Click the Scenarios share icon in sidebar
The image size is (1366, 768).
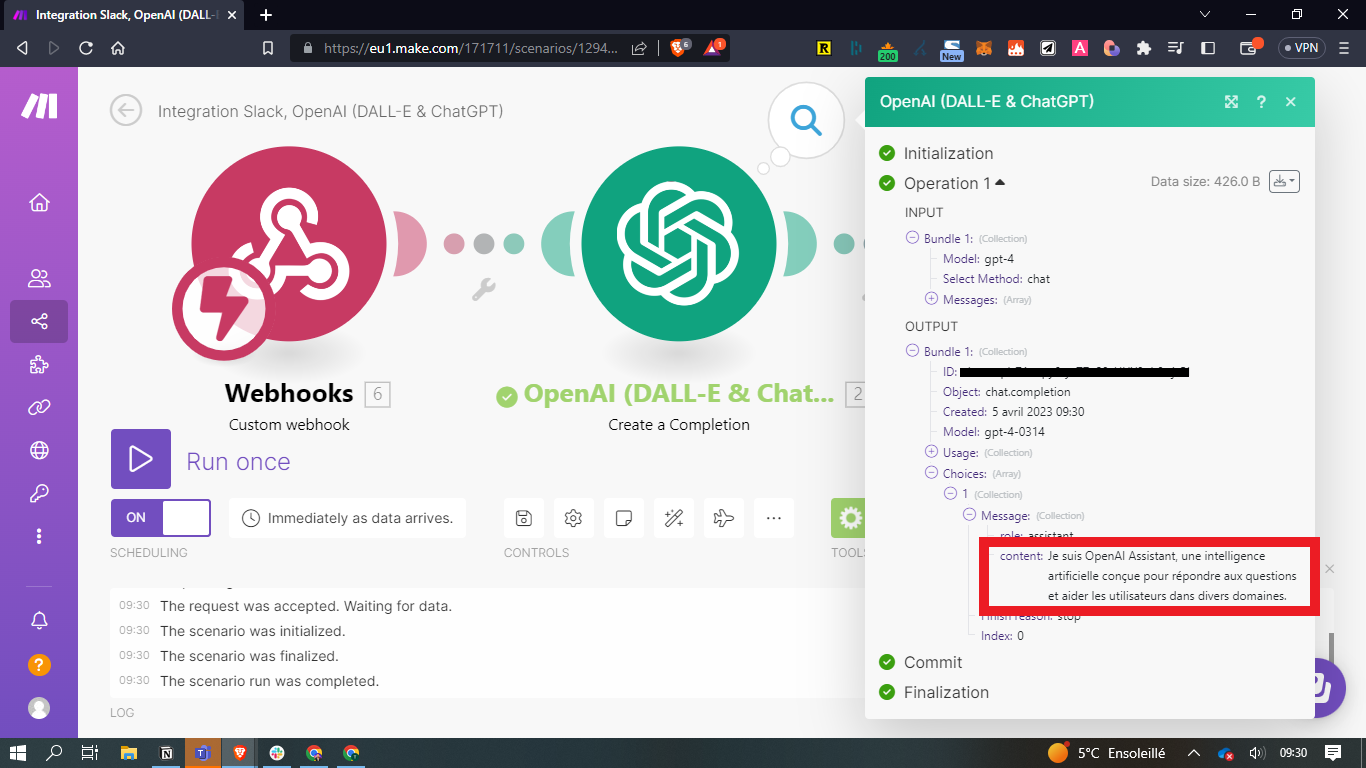(39, 321)
